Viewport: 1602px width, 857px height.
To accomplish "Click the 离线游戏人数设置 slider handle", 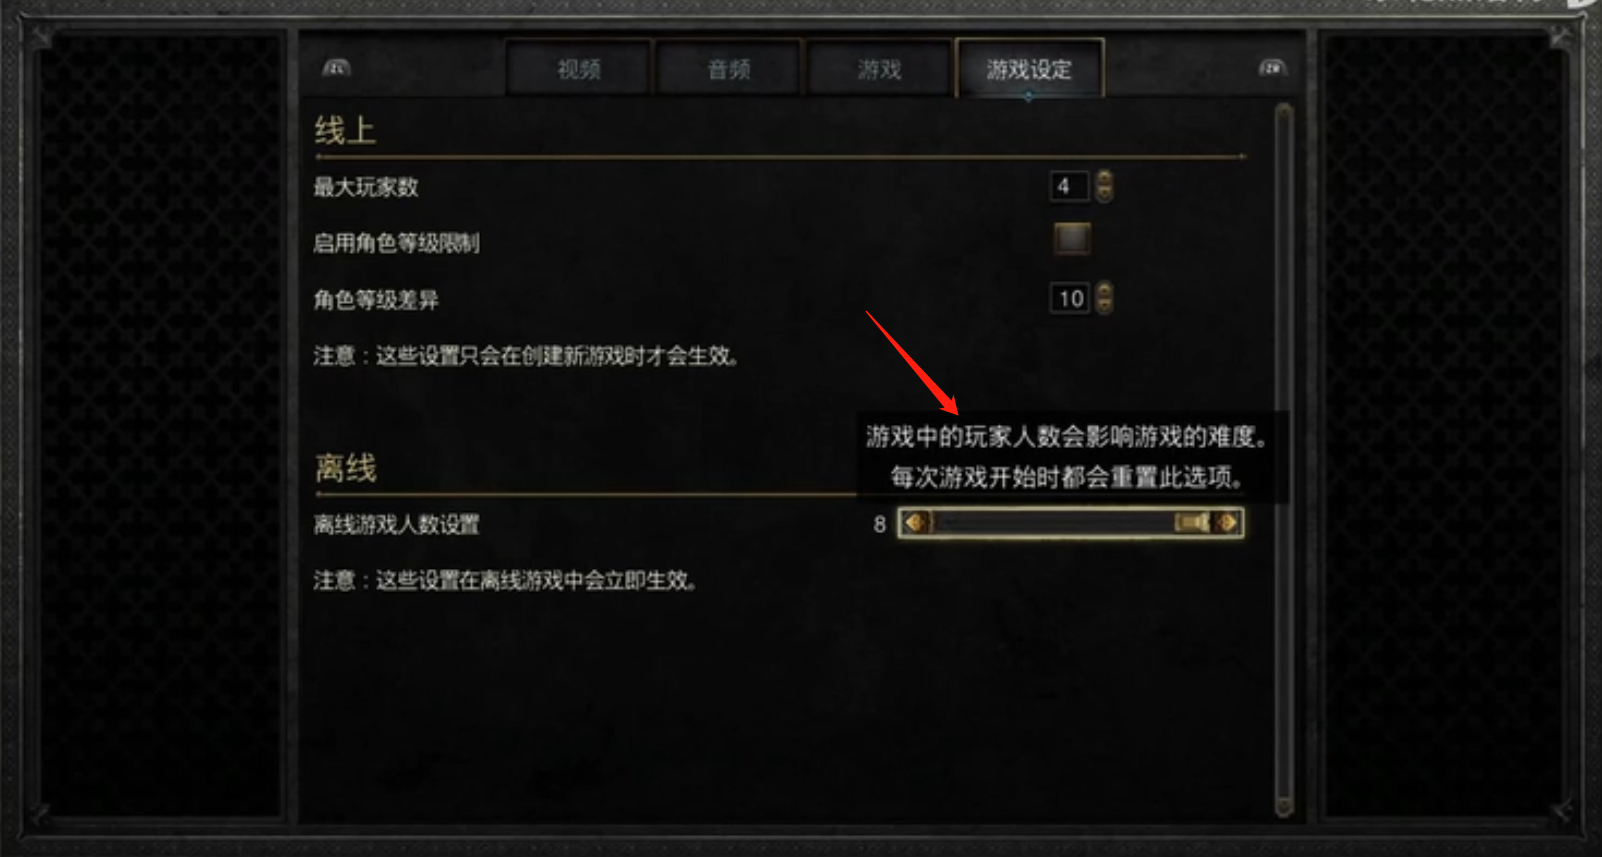I will 1192,522.
